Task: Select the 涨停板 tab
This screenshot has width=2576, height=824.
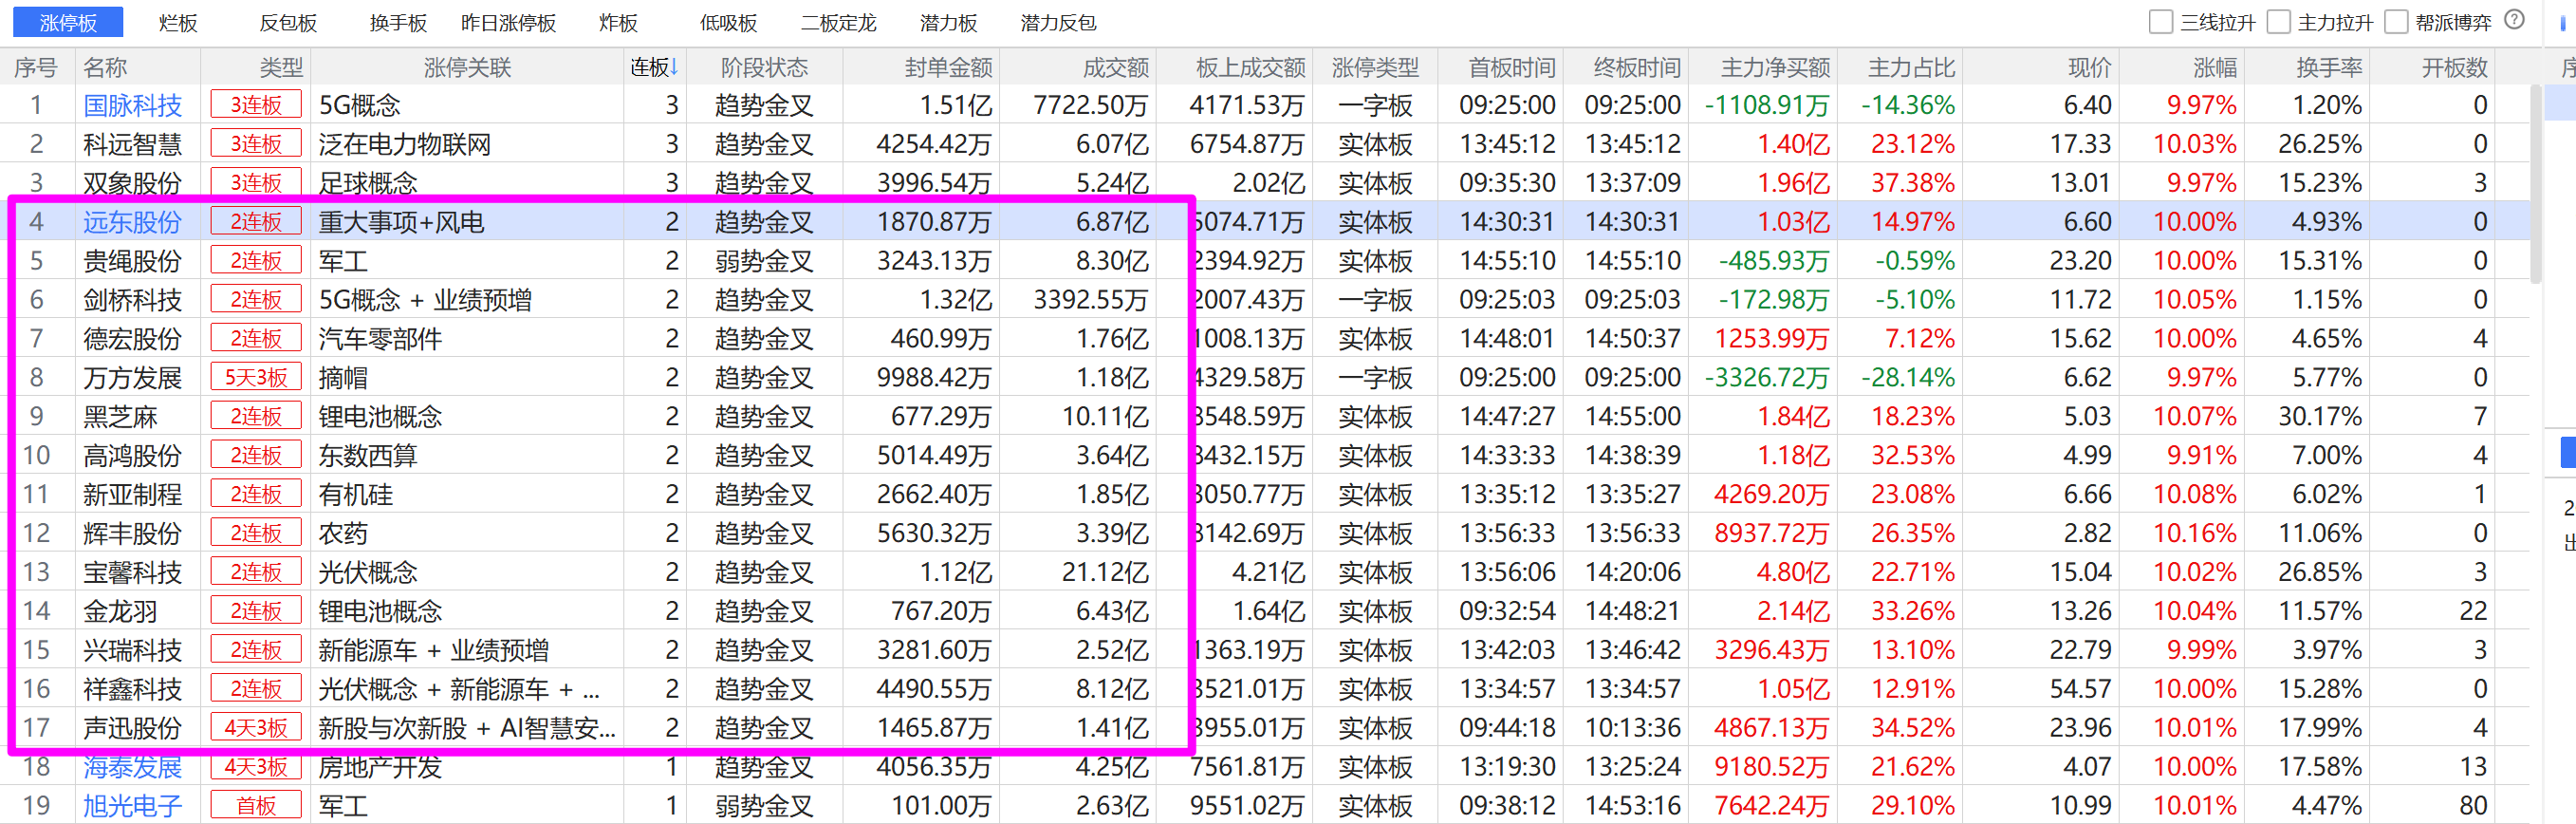Action: (x=68, y=22)
